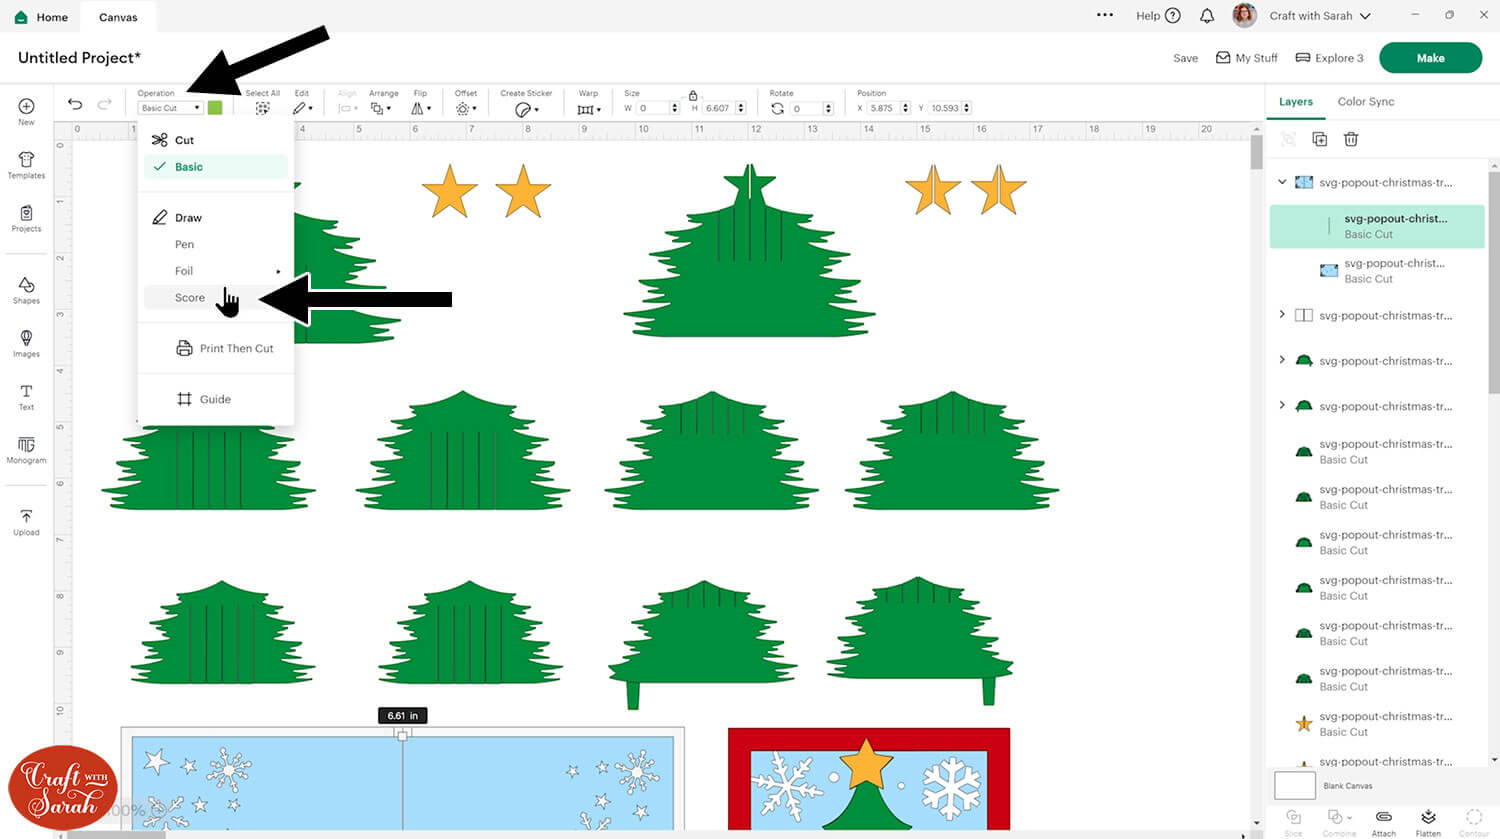Open the Flip dropdown
The image size is (1500, 839).
click(x=421, y=108)
